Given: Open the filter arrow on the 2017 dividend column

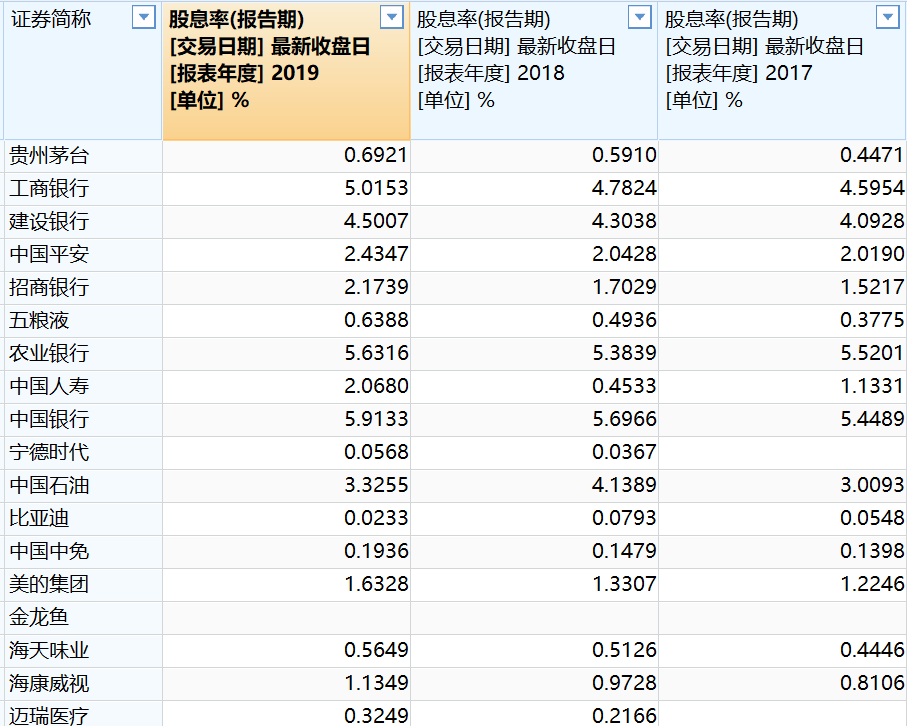Looking at the screenshot, I should pyautogui.click(x=886, y=17).
